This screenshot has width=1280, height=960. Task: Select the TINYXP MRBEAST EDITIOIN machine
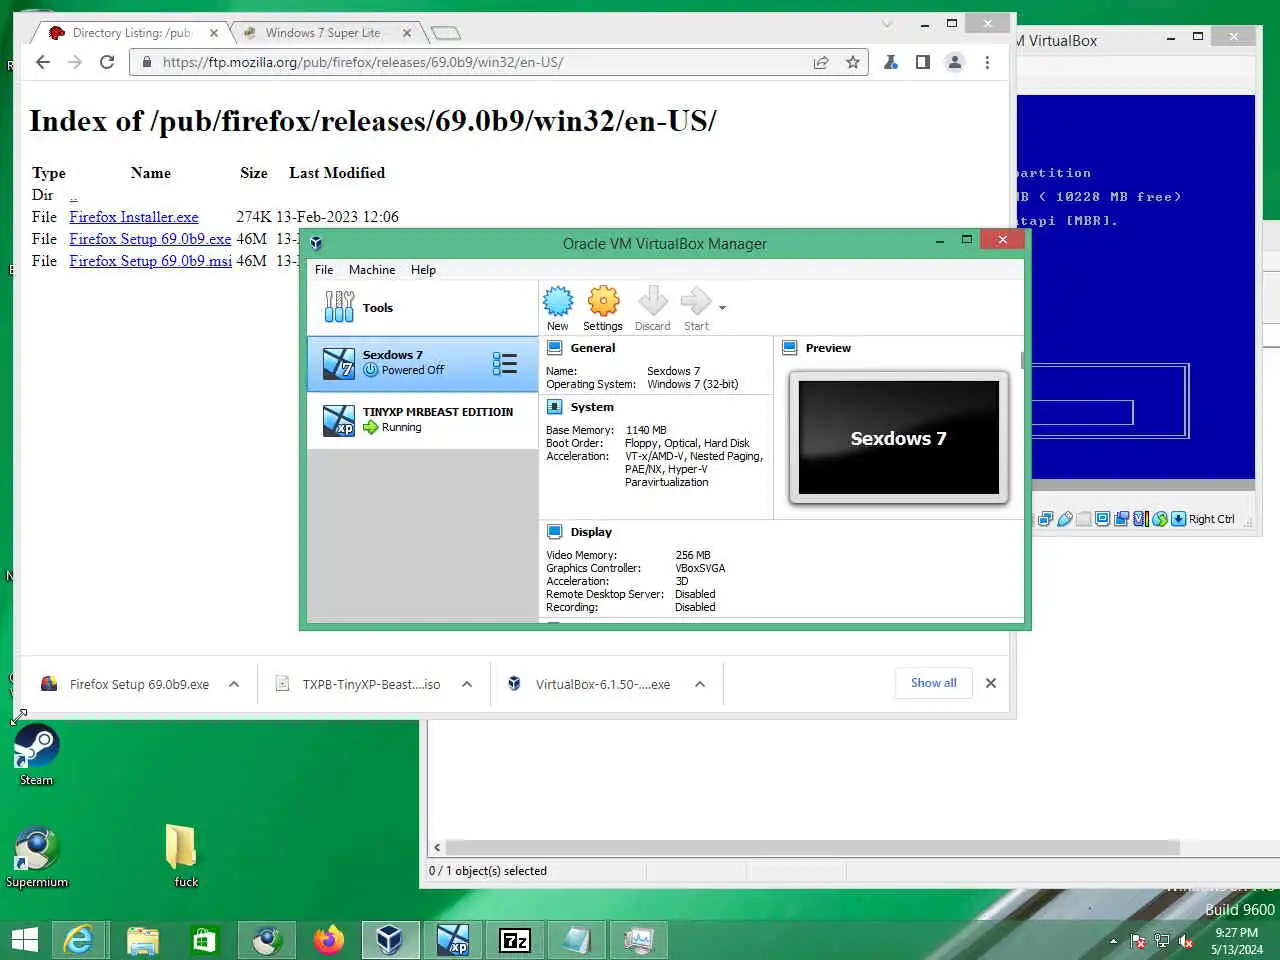point(422,420)
